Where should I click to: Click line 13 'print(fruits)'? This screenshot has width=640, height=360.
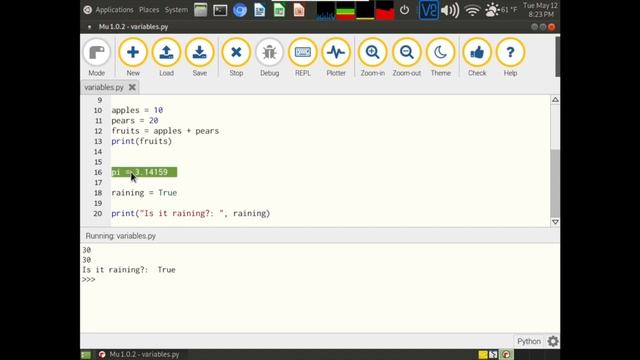tap(142, 141)
